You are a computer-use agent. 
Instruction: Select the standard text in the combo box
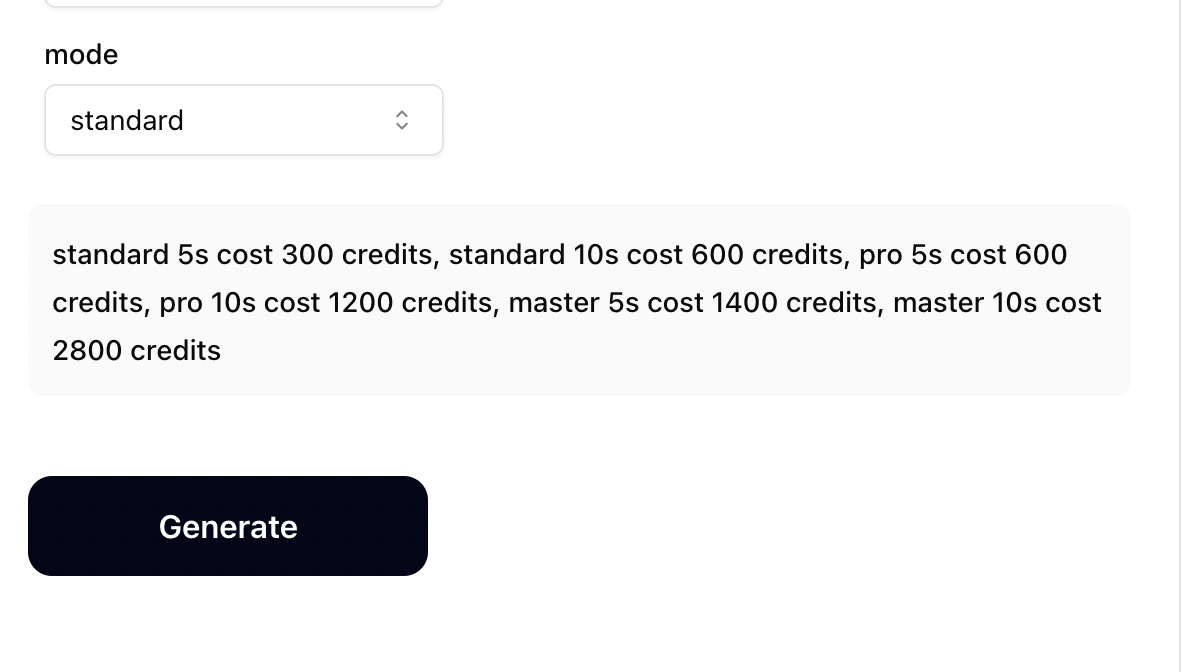[x=127, y=119]
